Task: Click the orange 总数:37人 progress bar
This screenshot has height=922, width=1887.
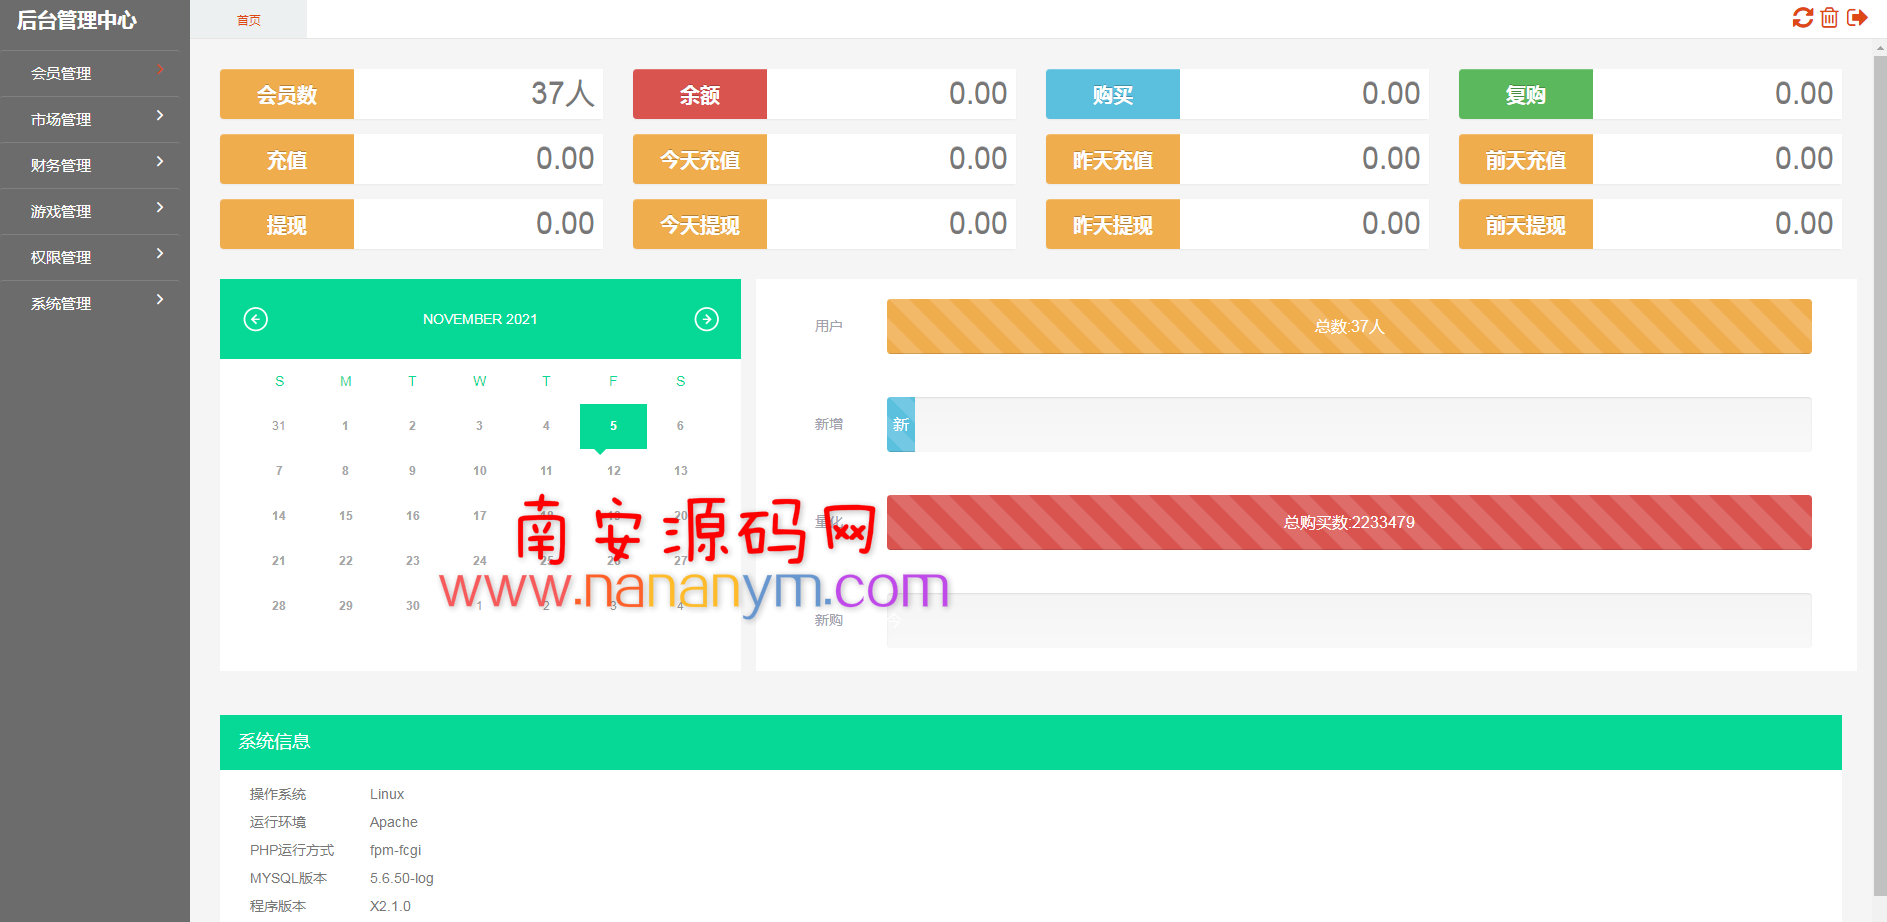Action: pos(1349,326)
